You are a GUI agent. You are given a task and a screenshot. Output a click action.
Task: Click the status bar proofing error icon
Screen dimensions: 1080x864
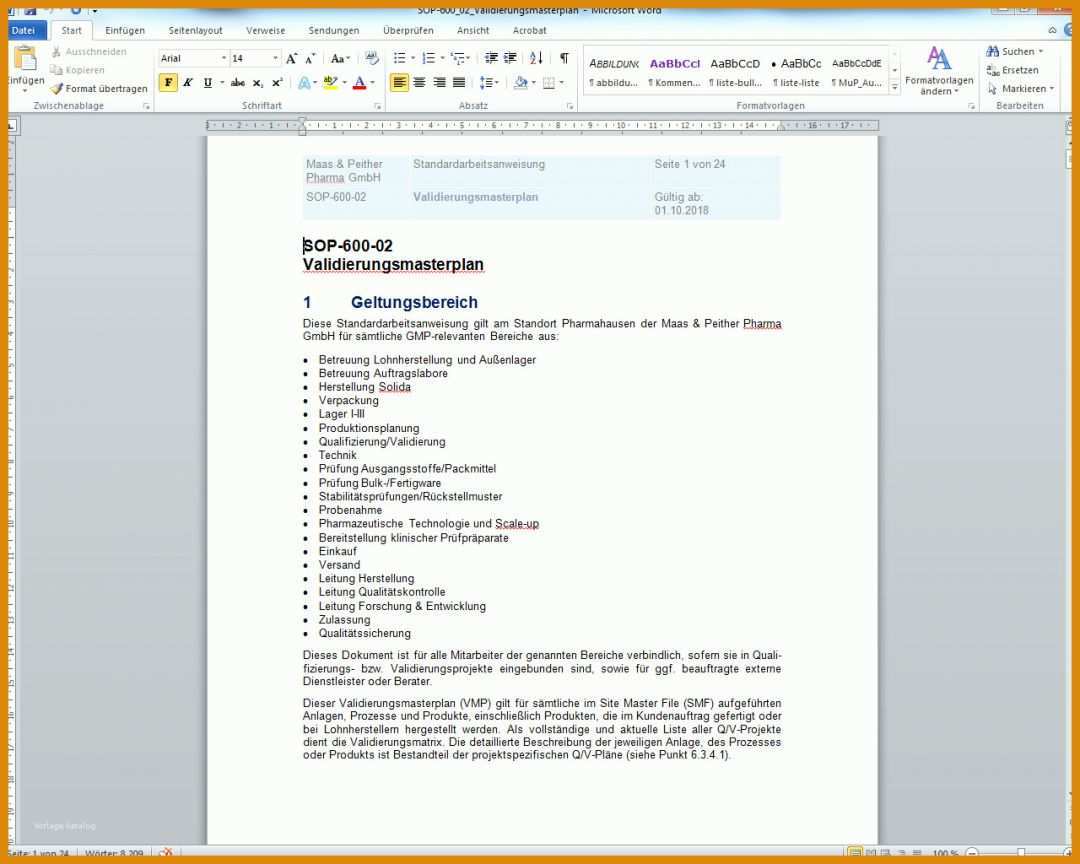click(x=165, y=852)
